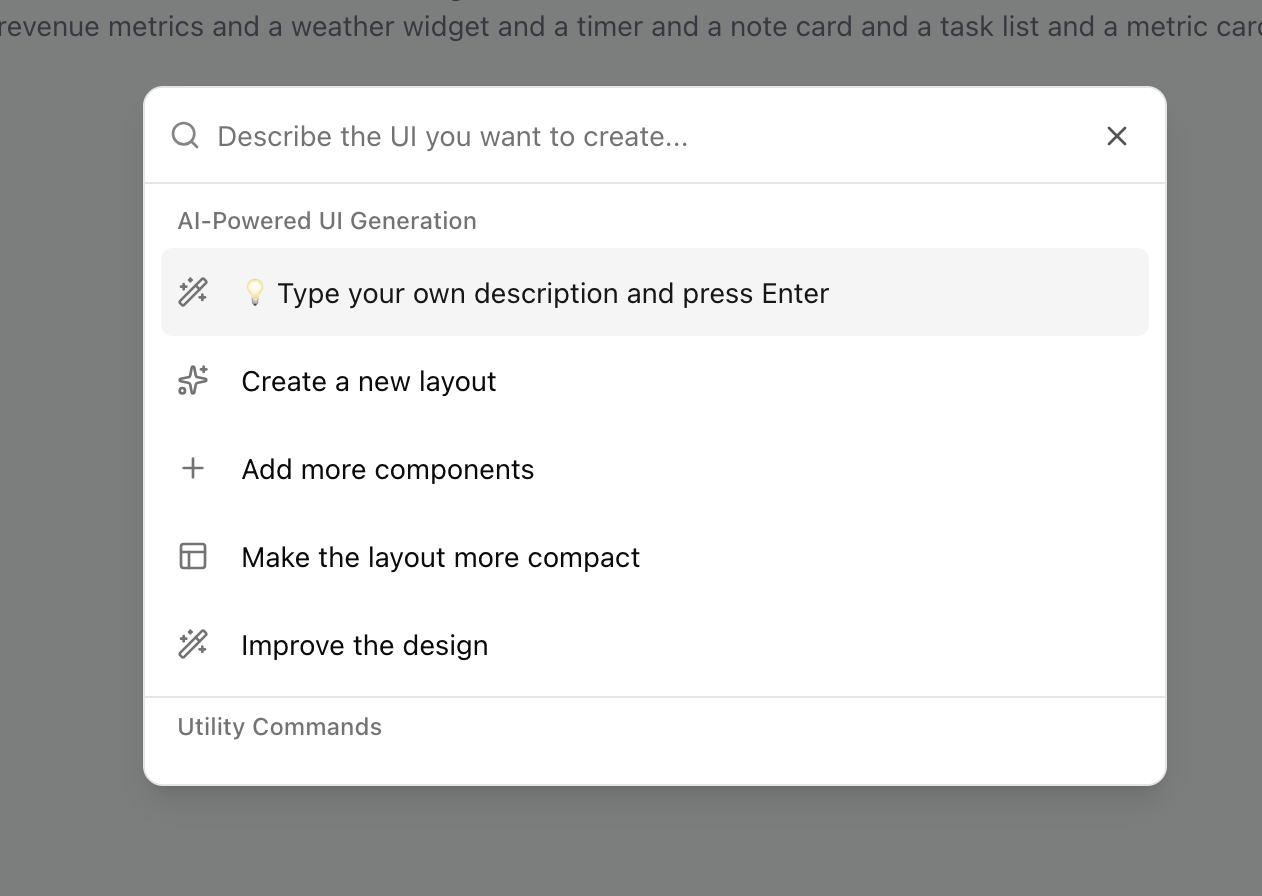Click the magnifying glass search icon
The height and width of the screenshot is (896, 1262).
click(x=185, y=135)
